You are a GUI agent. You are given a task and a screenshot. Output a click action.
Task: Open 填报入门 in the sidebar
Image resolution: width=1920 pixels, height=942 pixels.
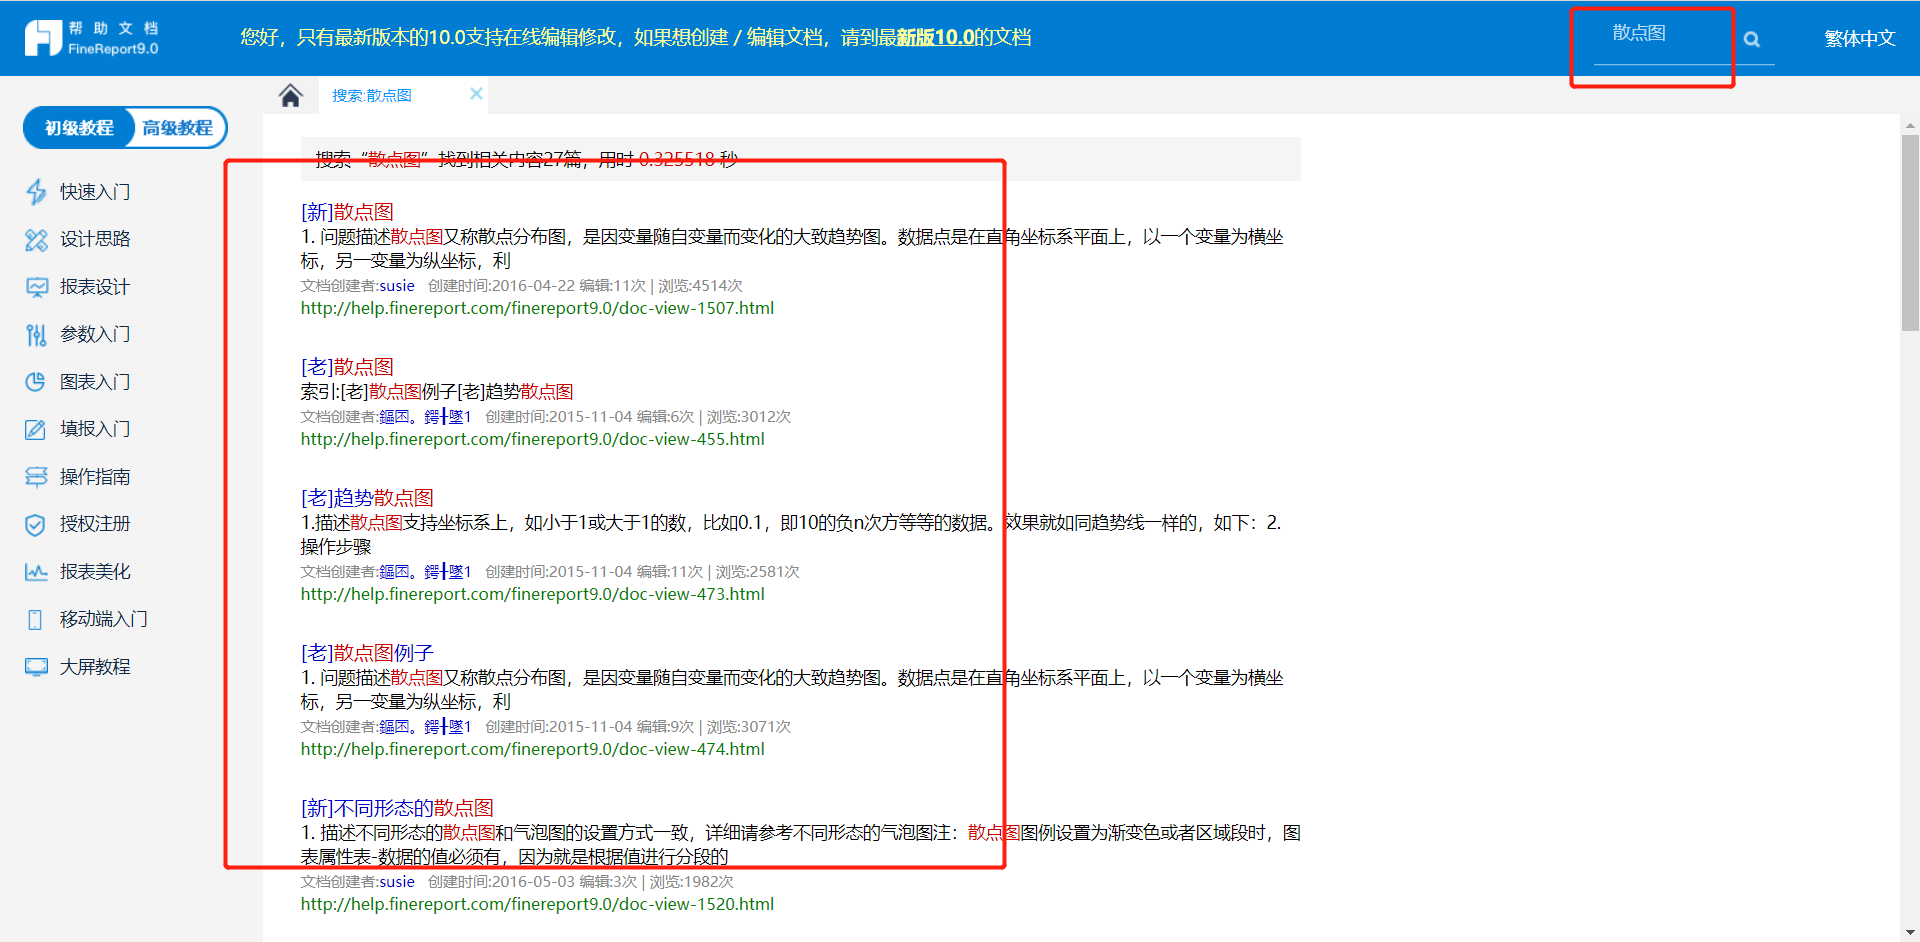[95, 429]
